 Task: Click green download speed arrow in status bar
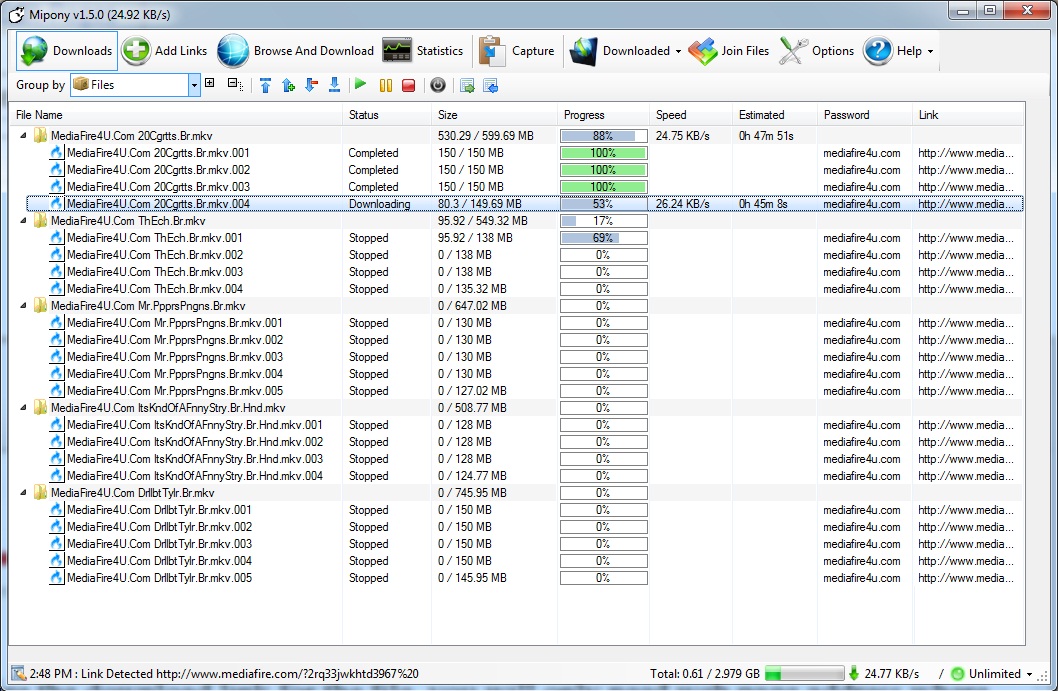854,673
